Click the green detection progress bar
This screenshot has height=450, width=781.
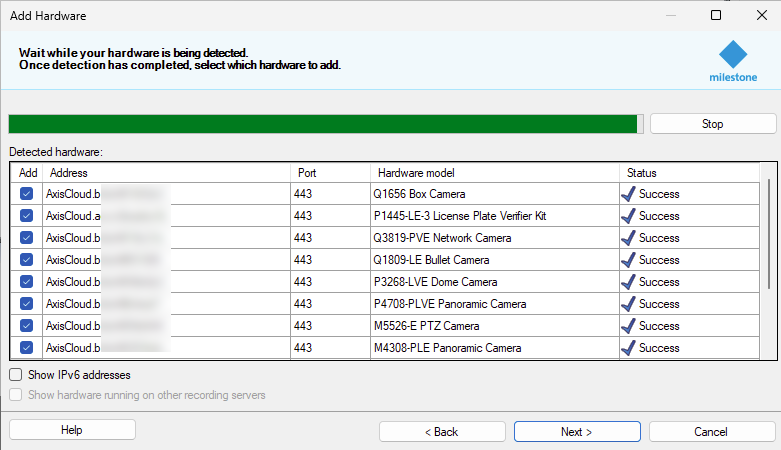point(326,124)
